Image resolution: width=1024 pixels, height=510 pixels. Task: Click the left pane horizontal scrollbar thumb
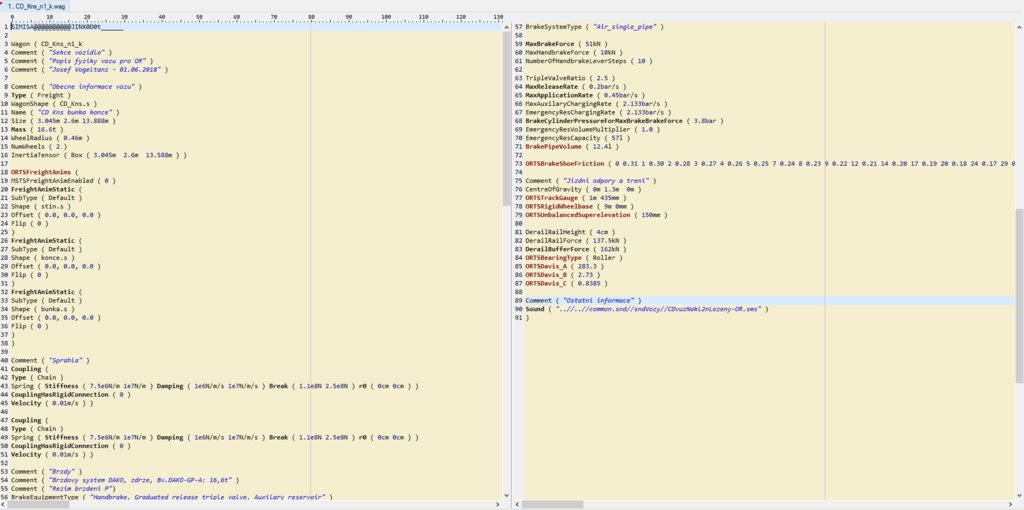tap(40, 505)
